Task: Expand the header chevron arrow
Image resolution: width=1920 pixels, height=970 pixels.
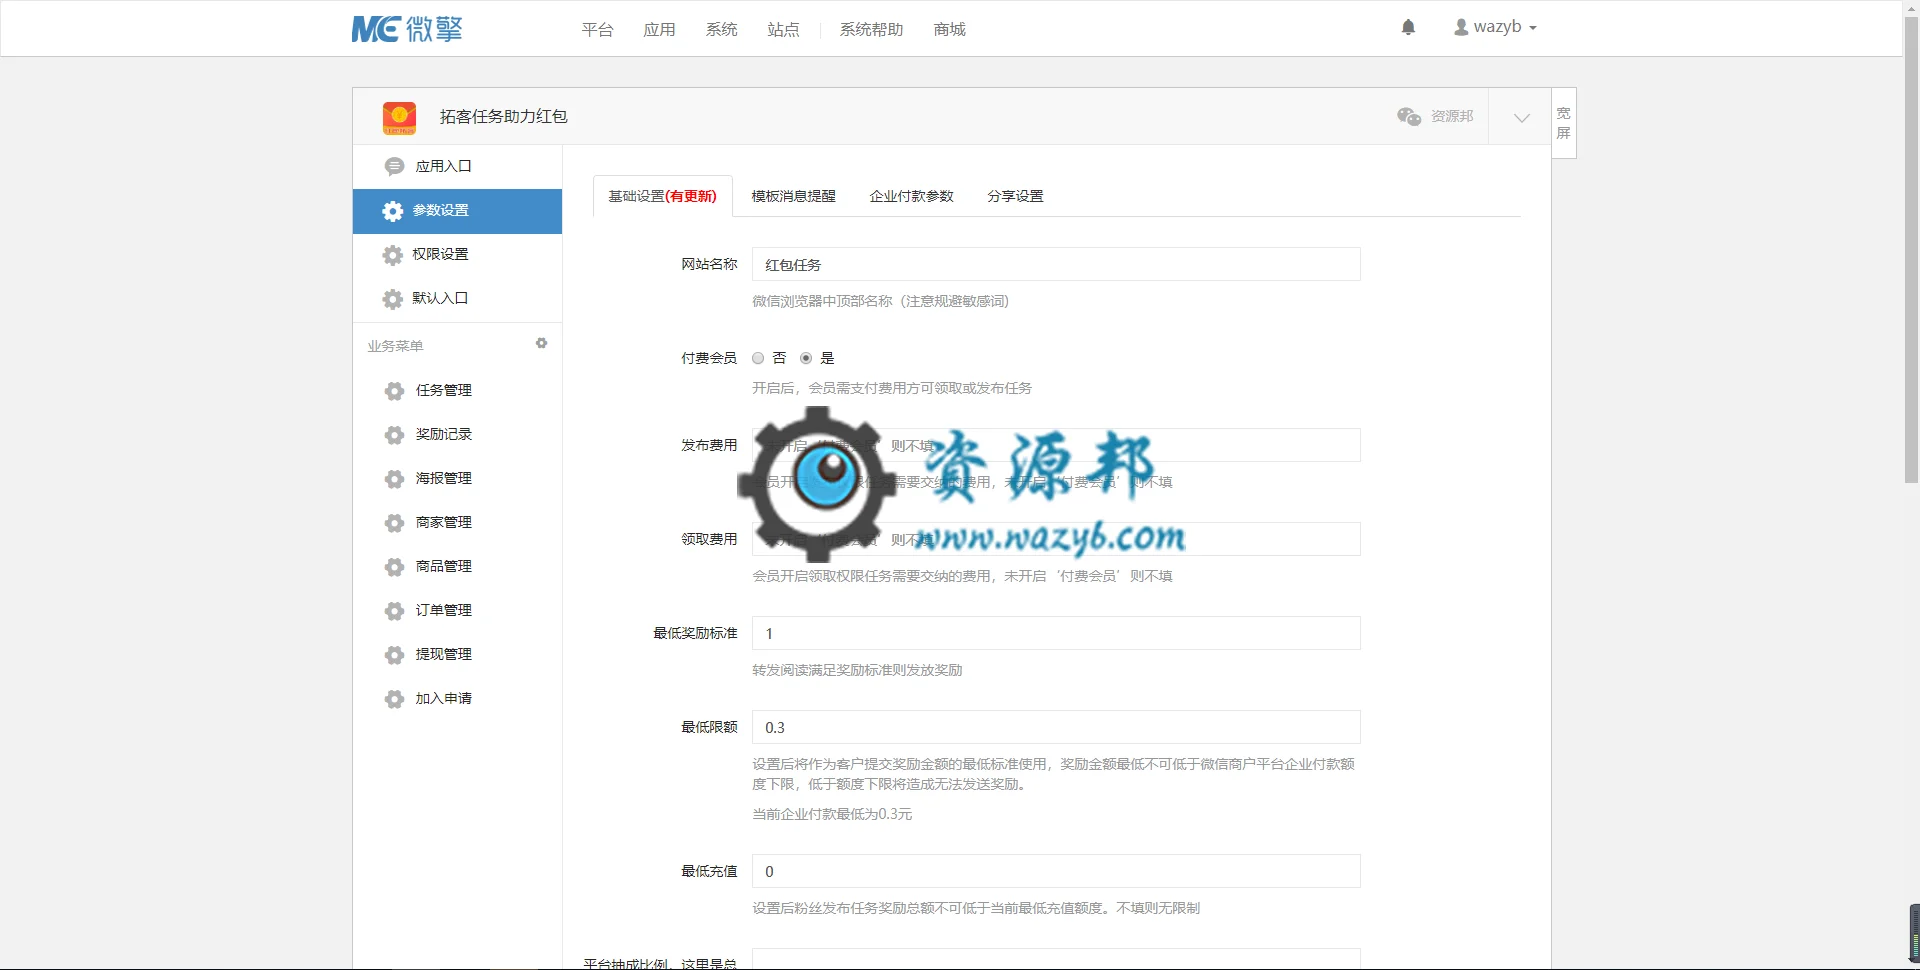Action: (x=1521, y=117)
